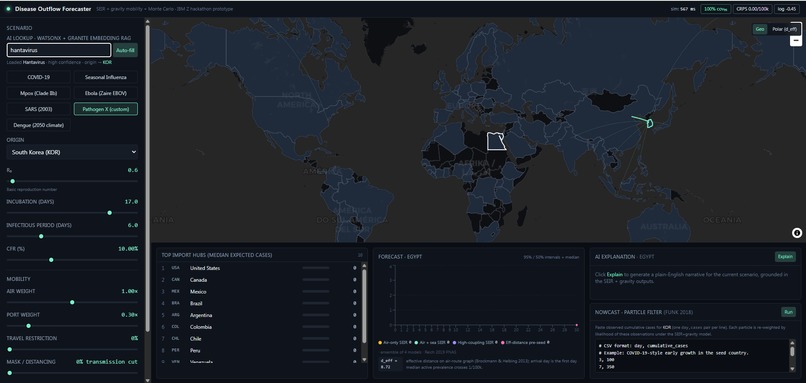The image size is (806, 383).
Task: Click the d_eff = 0.72 value box
Action: point(389,364)
